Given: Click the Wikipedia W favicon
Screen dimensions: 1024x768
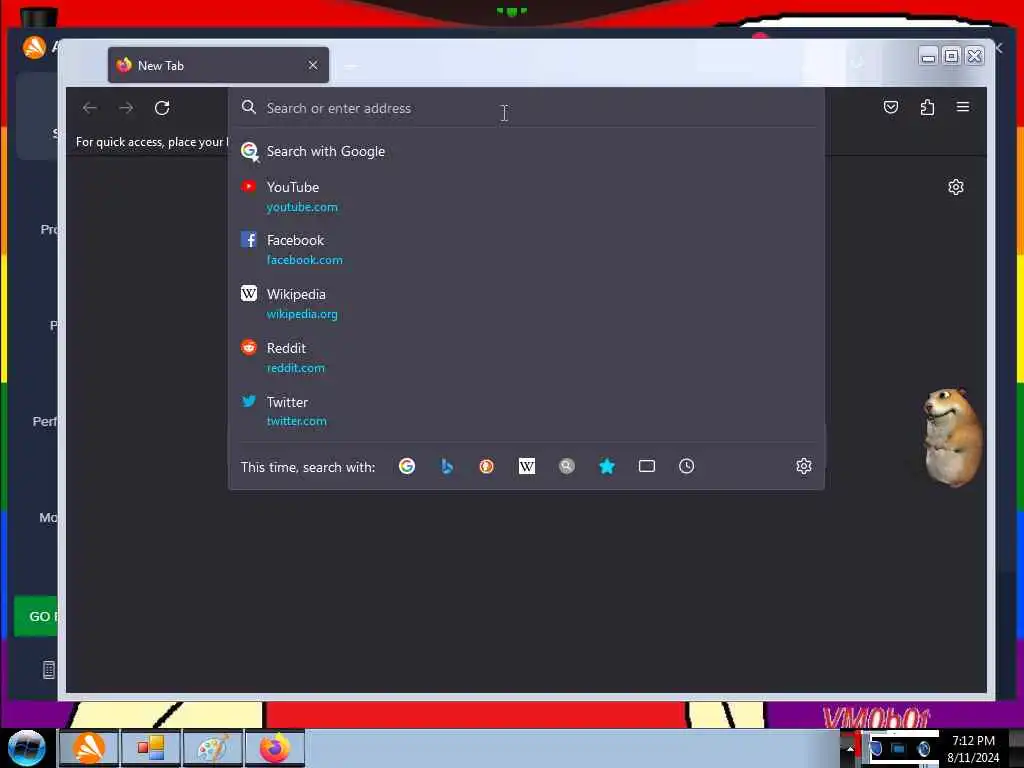Looking at the screenshot, I should pos(248,293).
